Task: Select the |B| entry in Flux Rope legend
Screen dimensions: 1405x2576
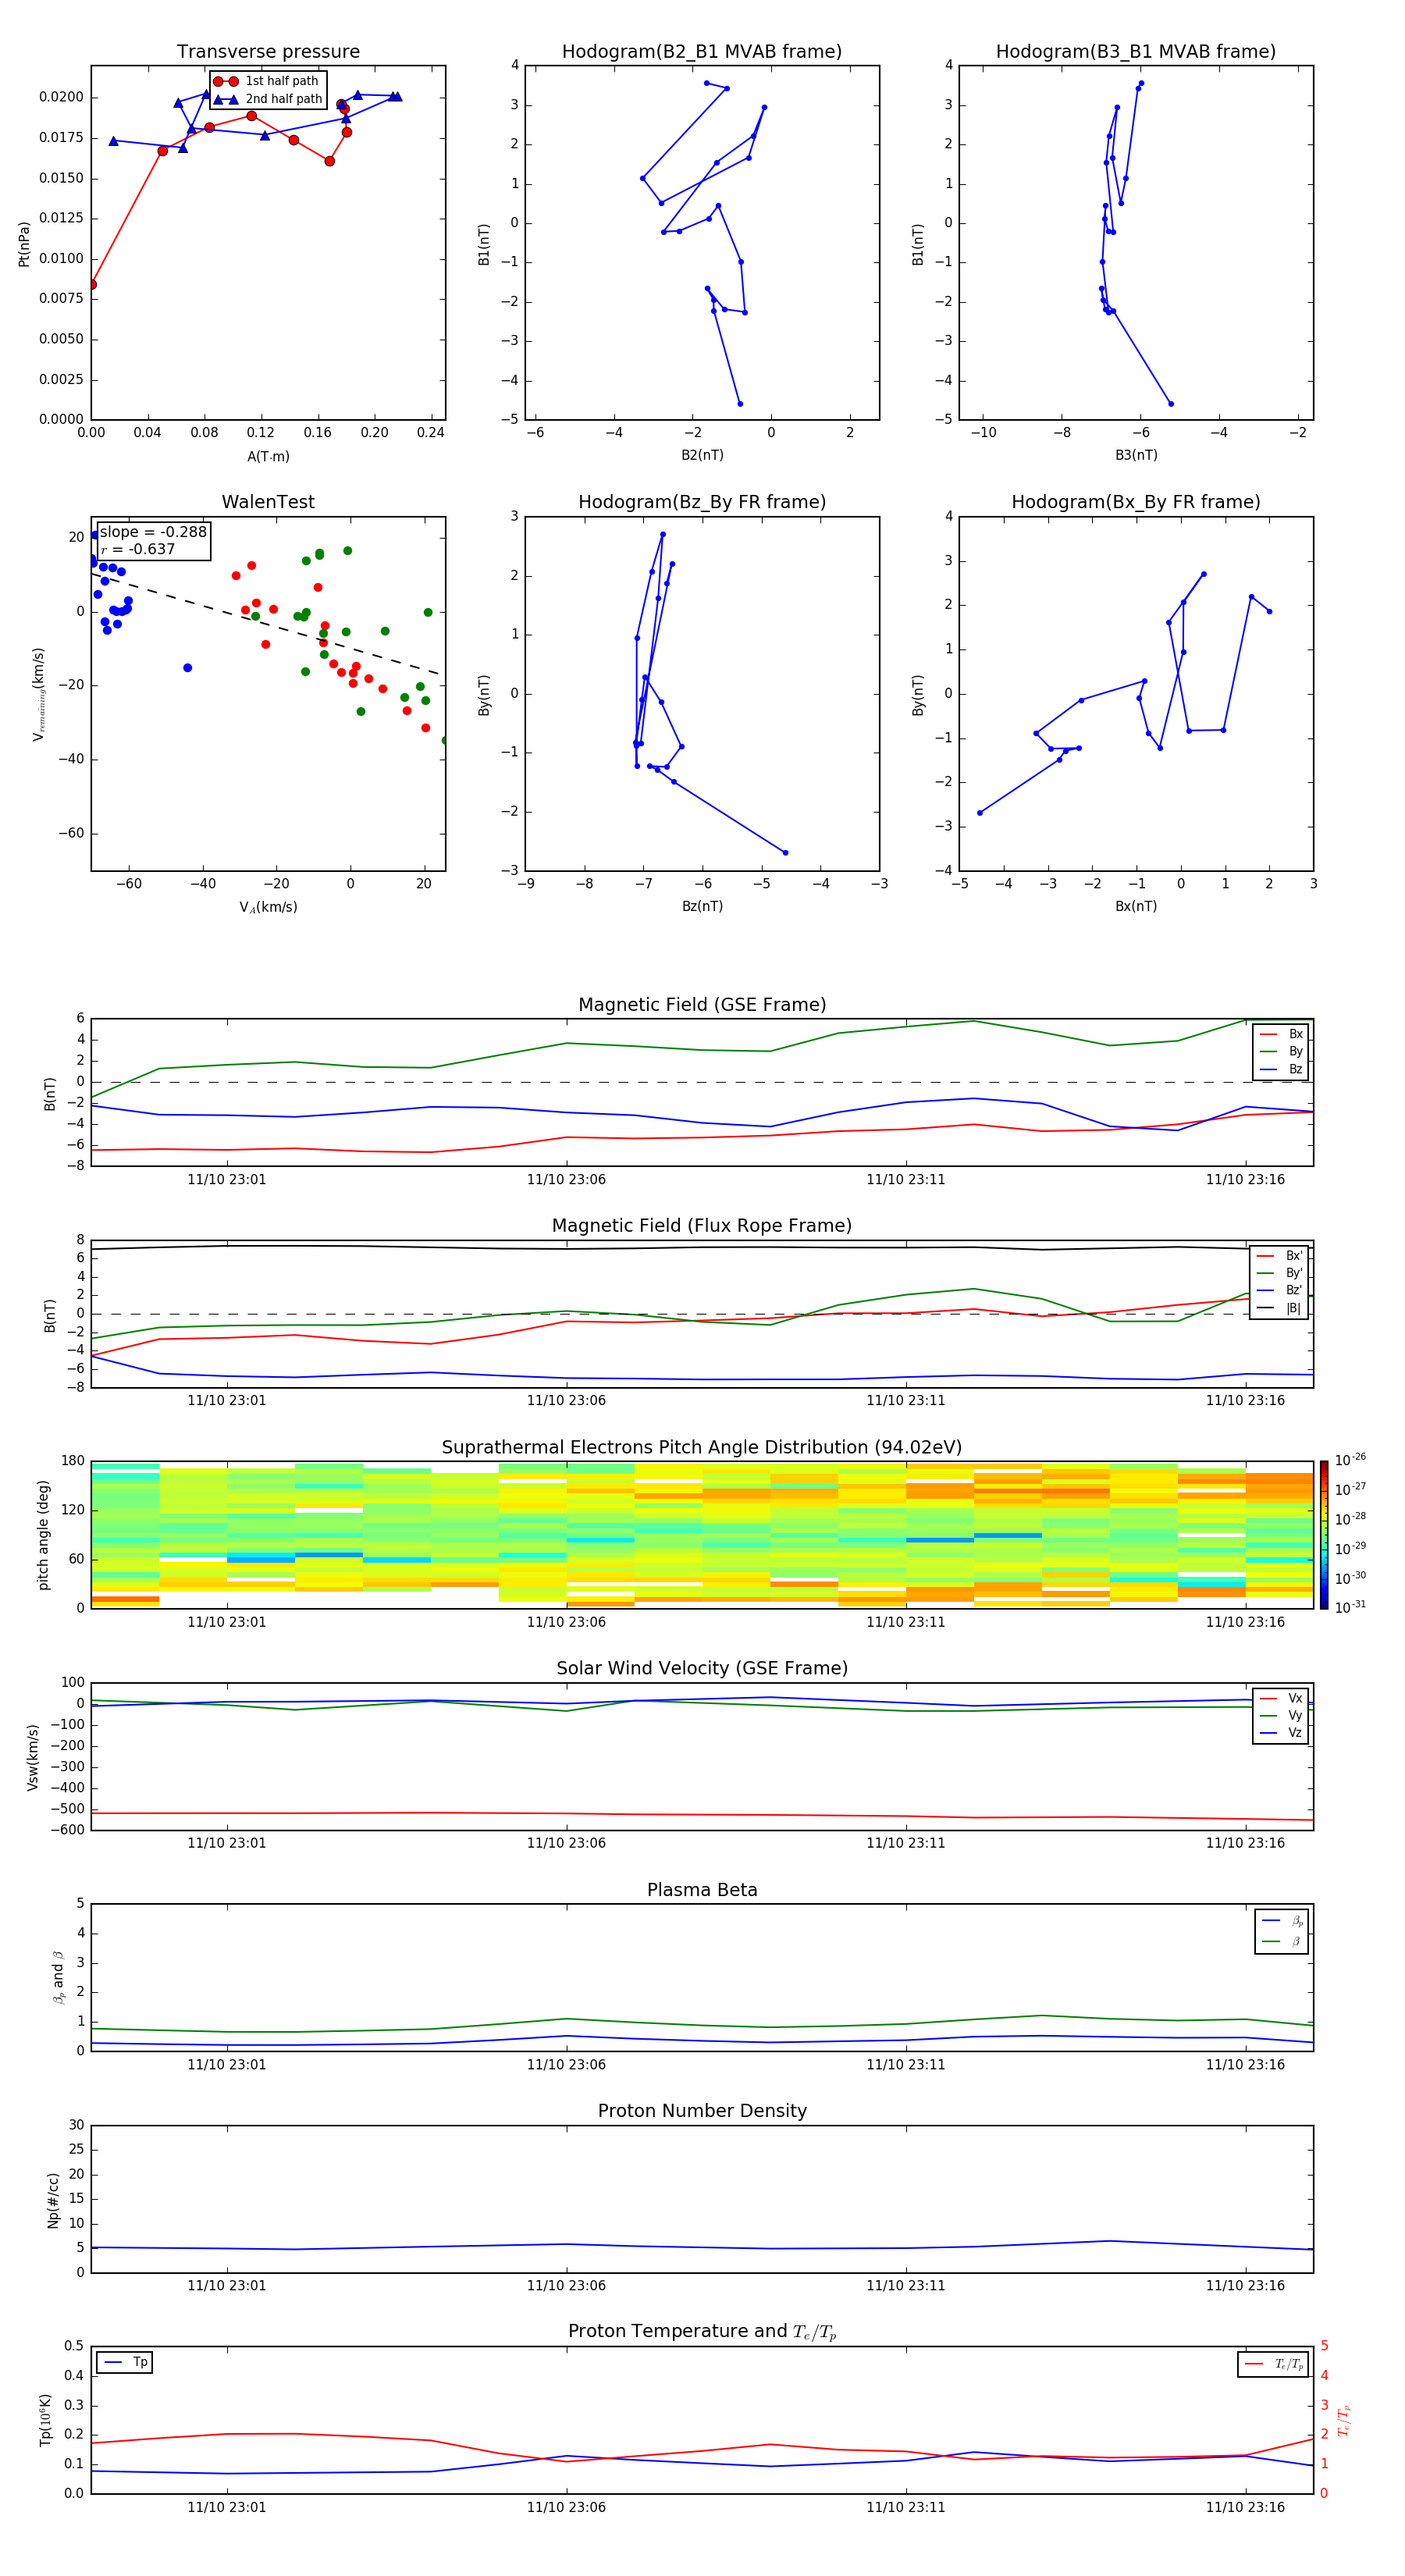Action: pyautogui.click(x=1279, y=1308)
